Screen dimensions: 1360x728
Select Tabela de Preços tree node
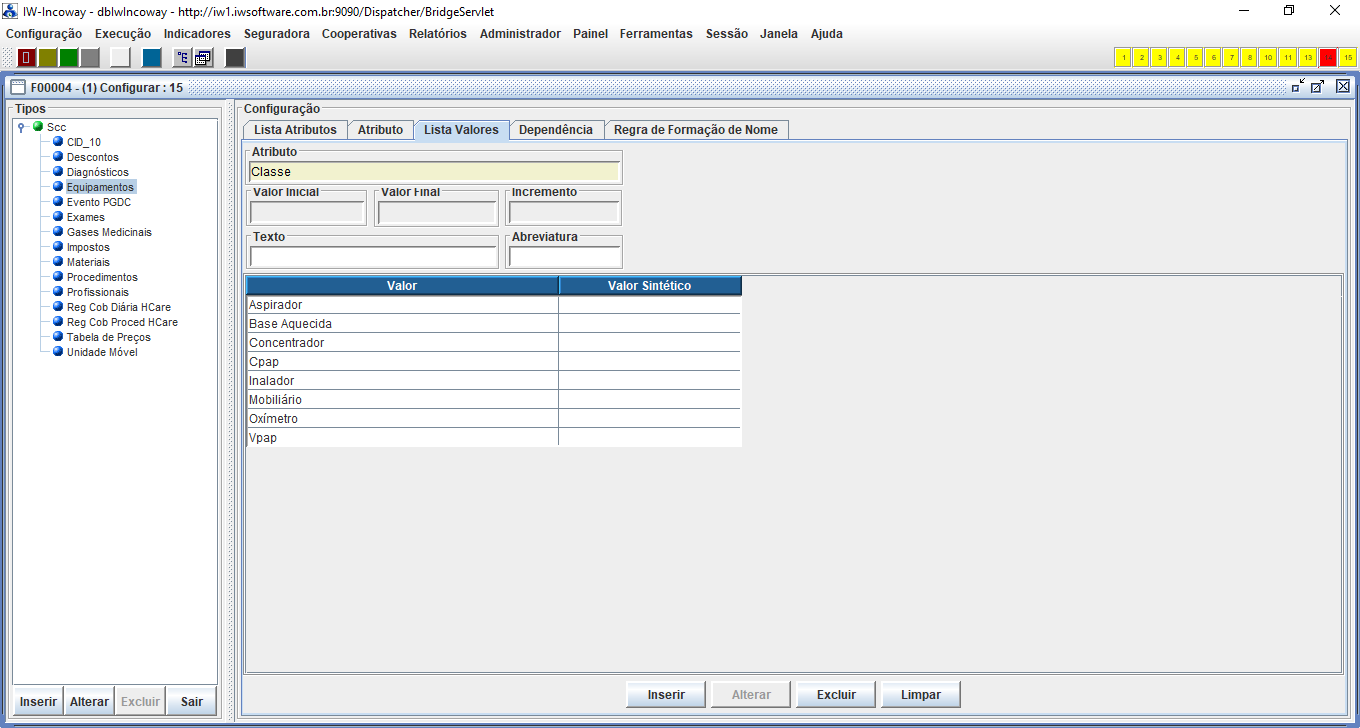click(x=108, y=337)
